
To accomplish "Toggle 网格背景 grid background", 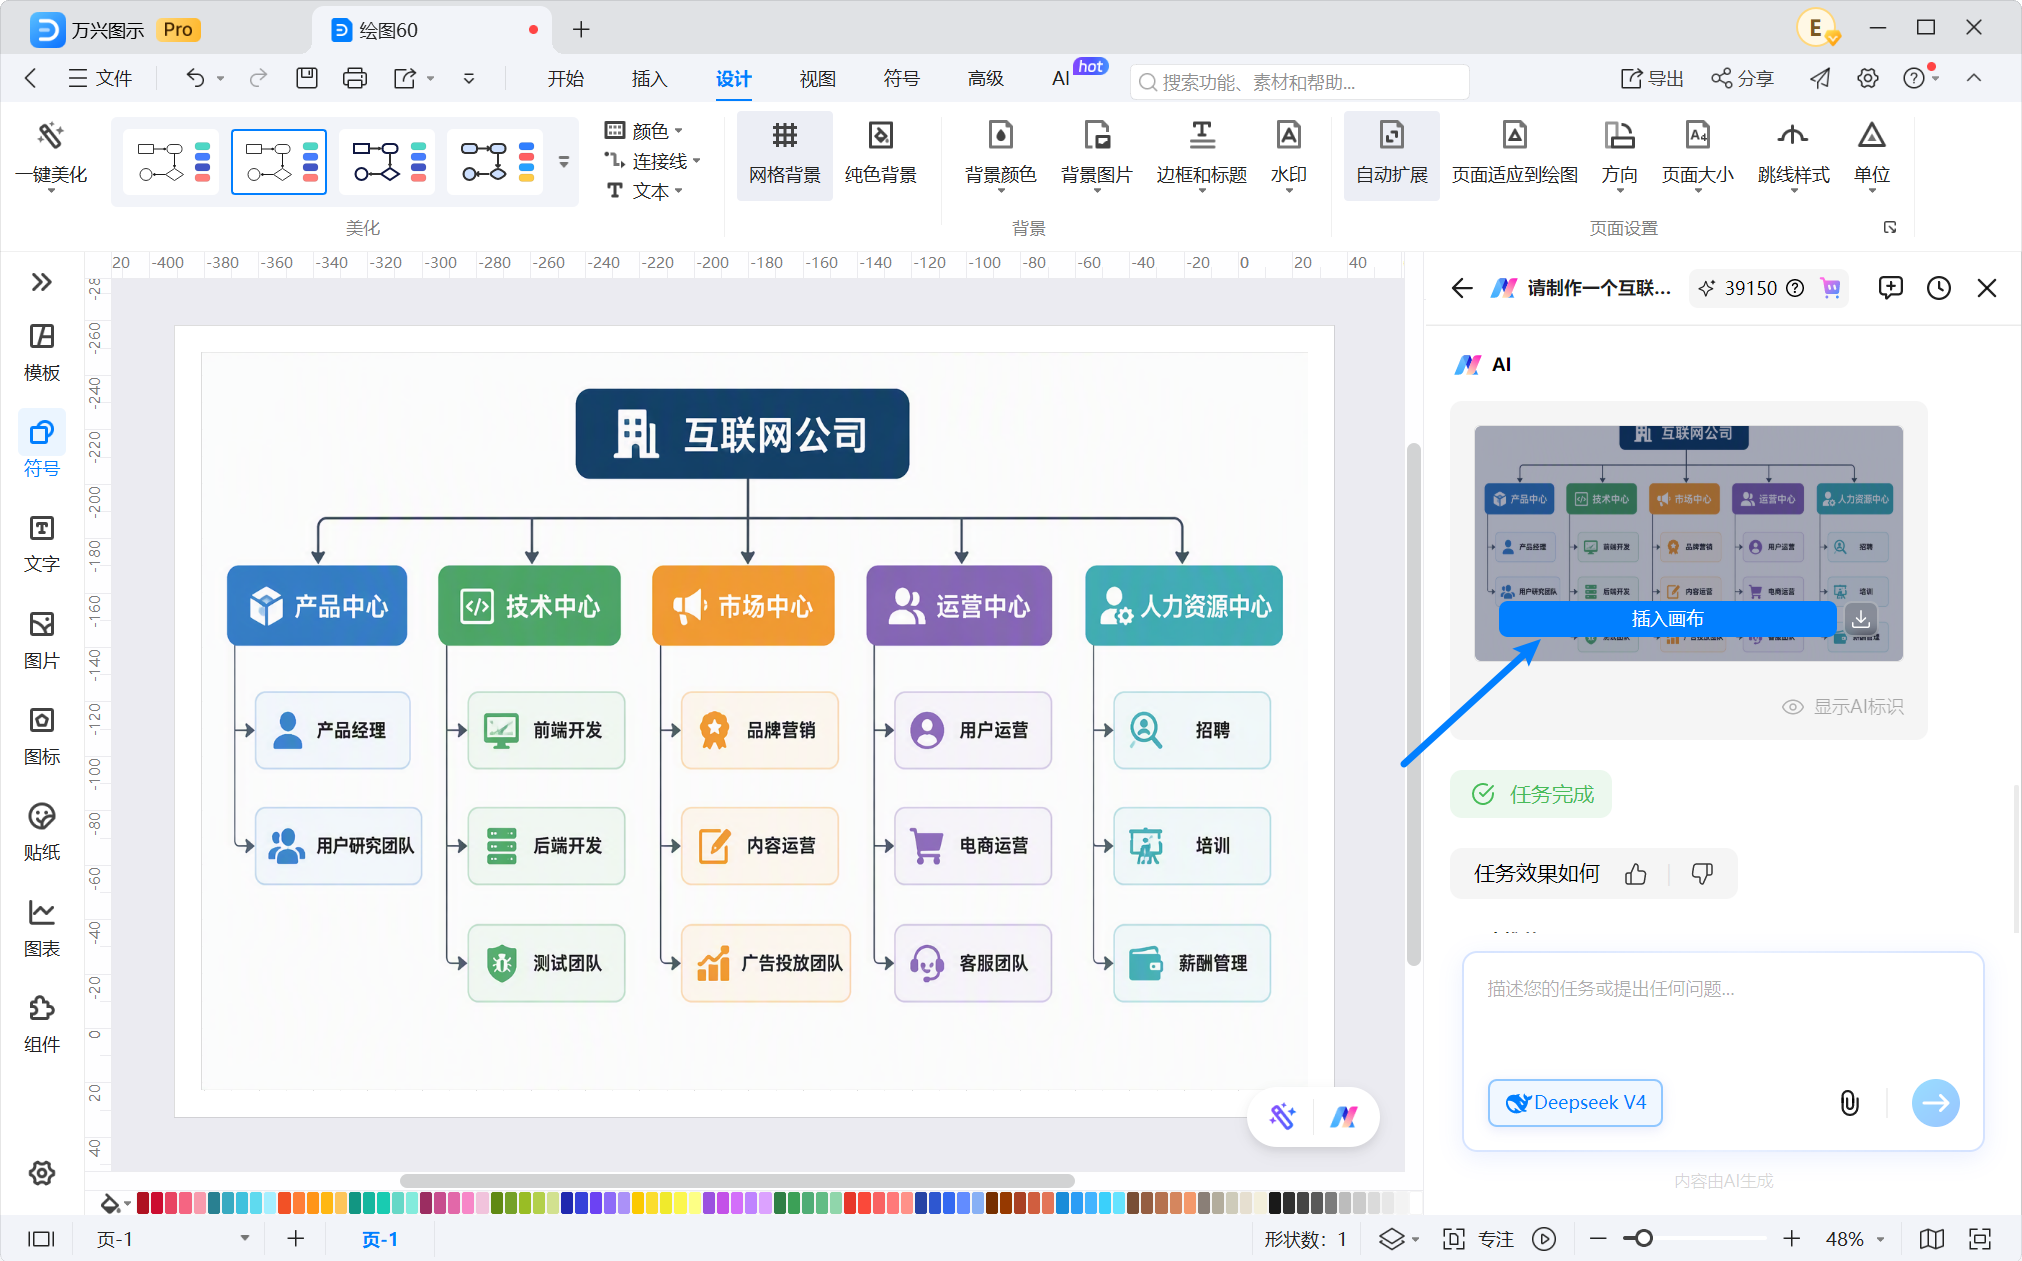I will [785, 154].
